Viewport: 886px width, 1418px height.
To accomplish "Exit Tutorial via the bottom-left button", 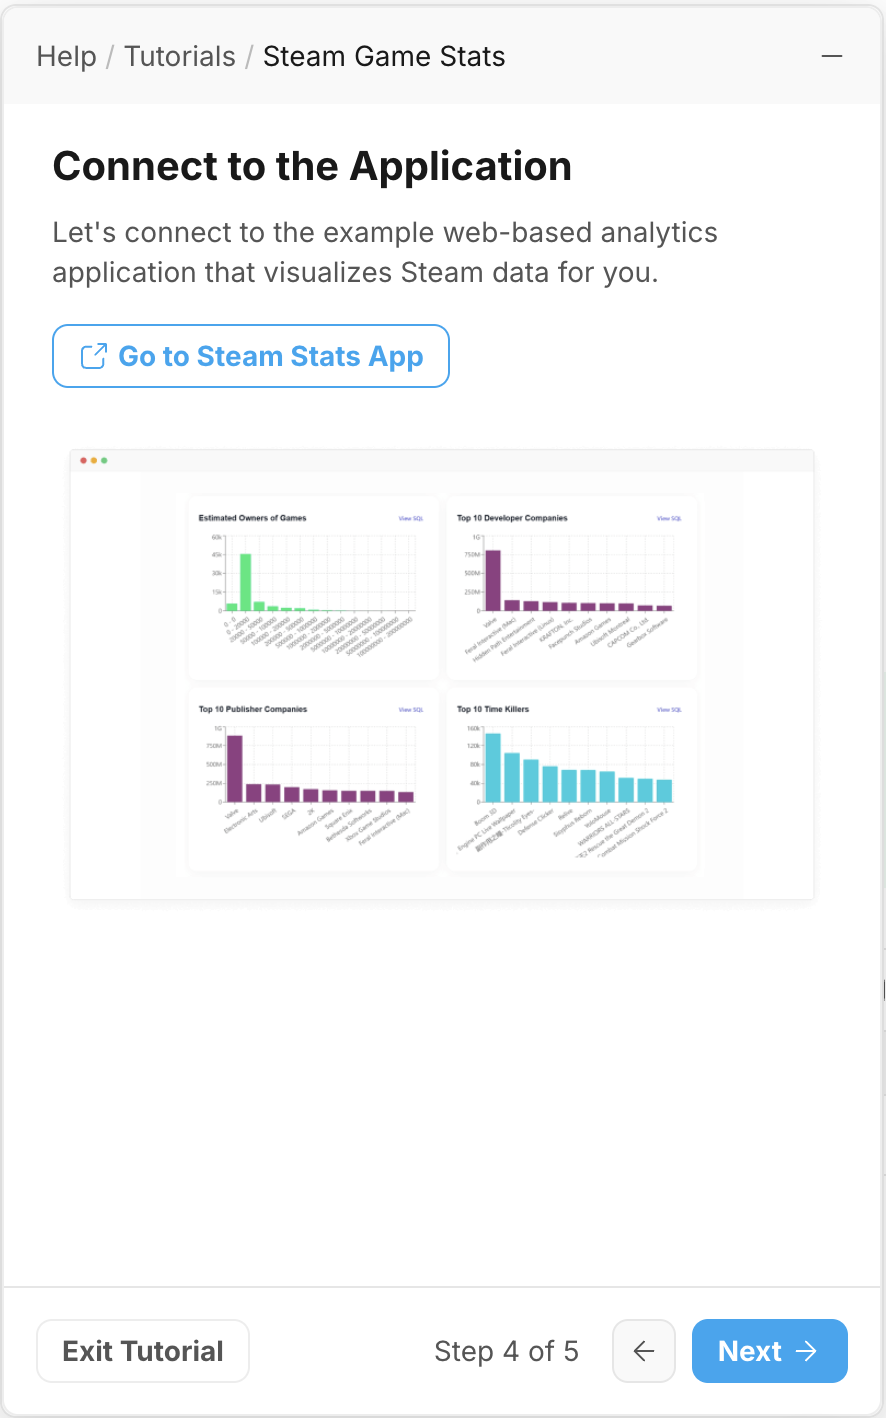I will 143,1351.
